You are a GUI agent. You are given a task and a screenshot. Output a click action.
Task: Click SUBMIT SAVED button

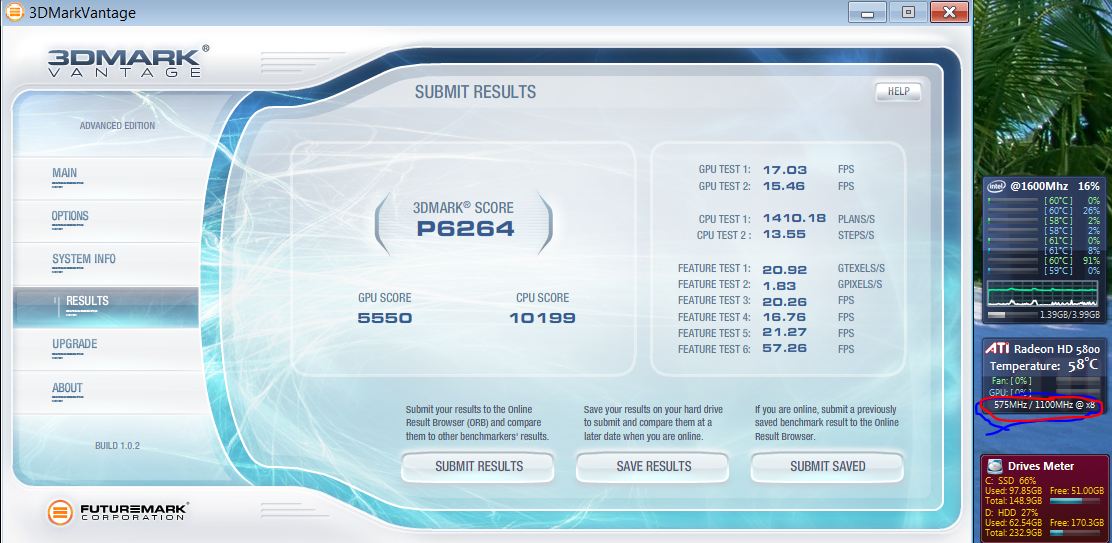[x=828, y=466]
